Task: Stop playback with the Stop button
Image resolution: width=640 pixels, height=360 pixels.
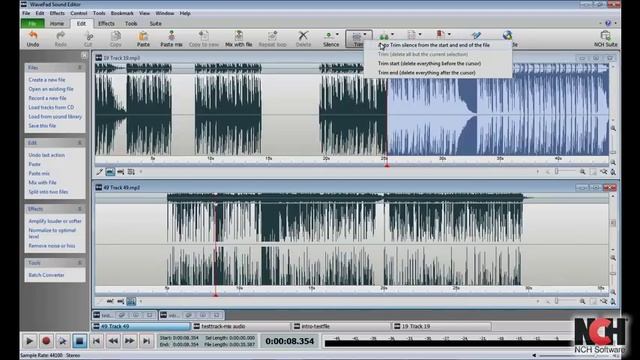Action: point(80,341)
